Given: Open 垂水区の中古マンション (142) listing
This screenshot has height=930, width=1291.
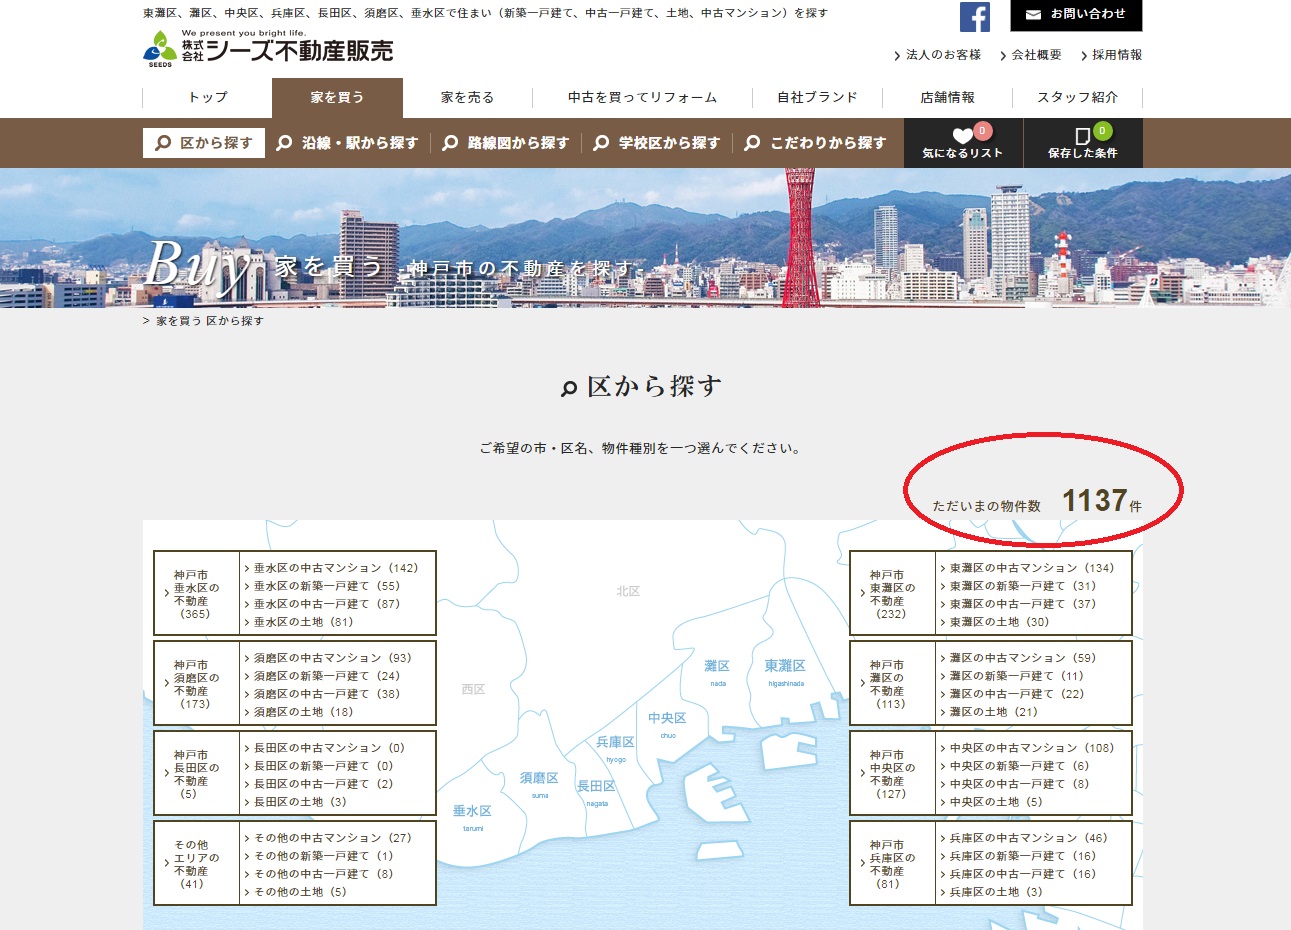Looking at the screenshot, I should [335, 568].
